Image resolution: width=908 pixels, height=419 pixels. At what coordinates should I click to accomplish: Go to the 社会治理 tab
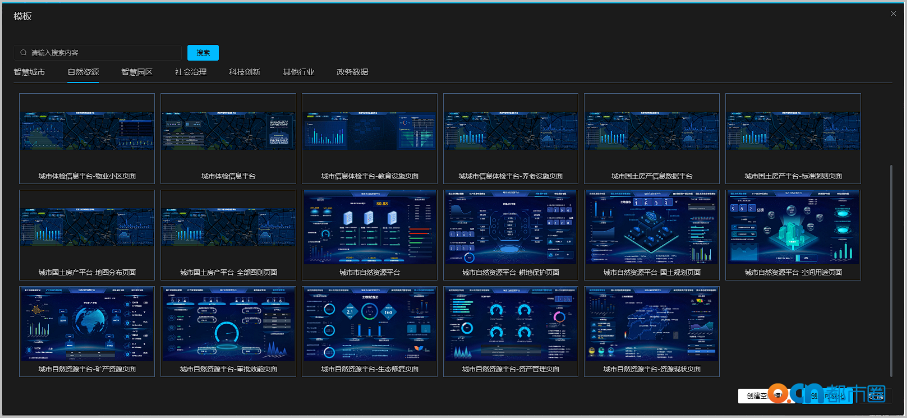pyautogui.click(x=190, y=72)
